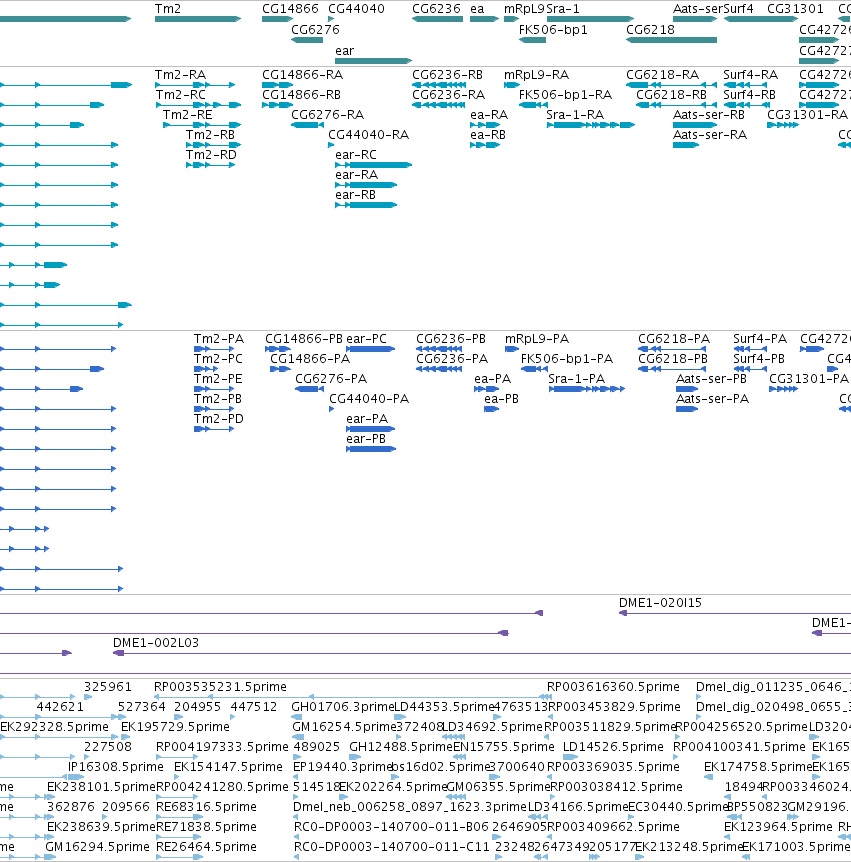This screenshot has width=851, height=862.
Task: Select the Tm2-RC transcript label
Action: point(180,95)
